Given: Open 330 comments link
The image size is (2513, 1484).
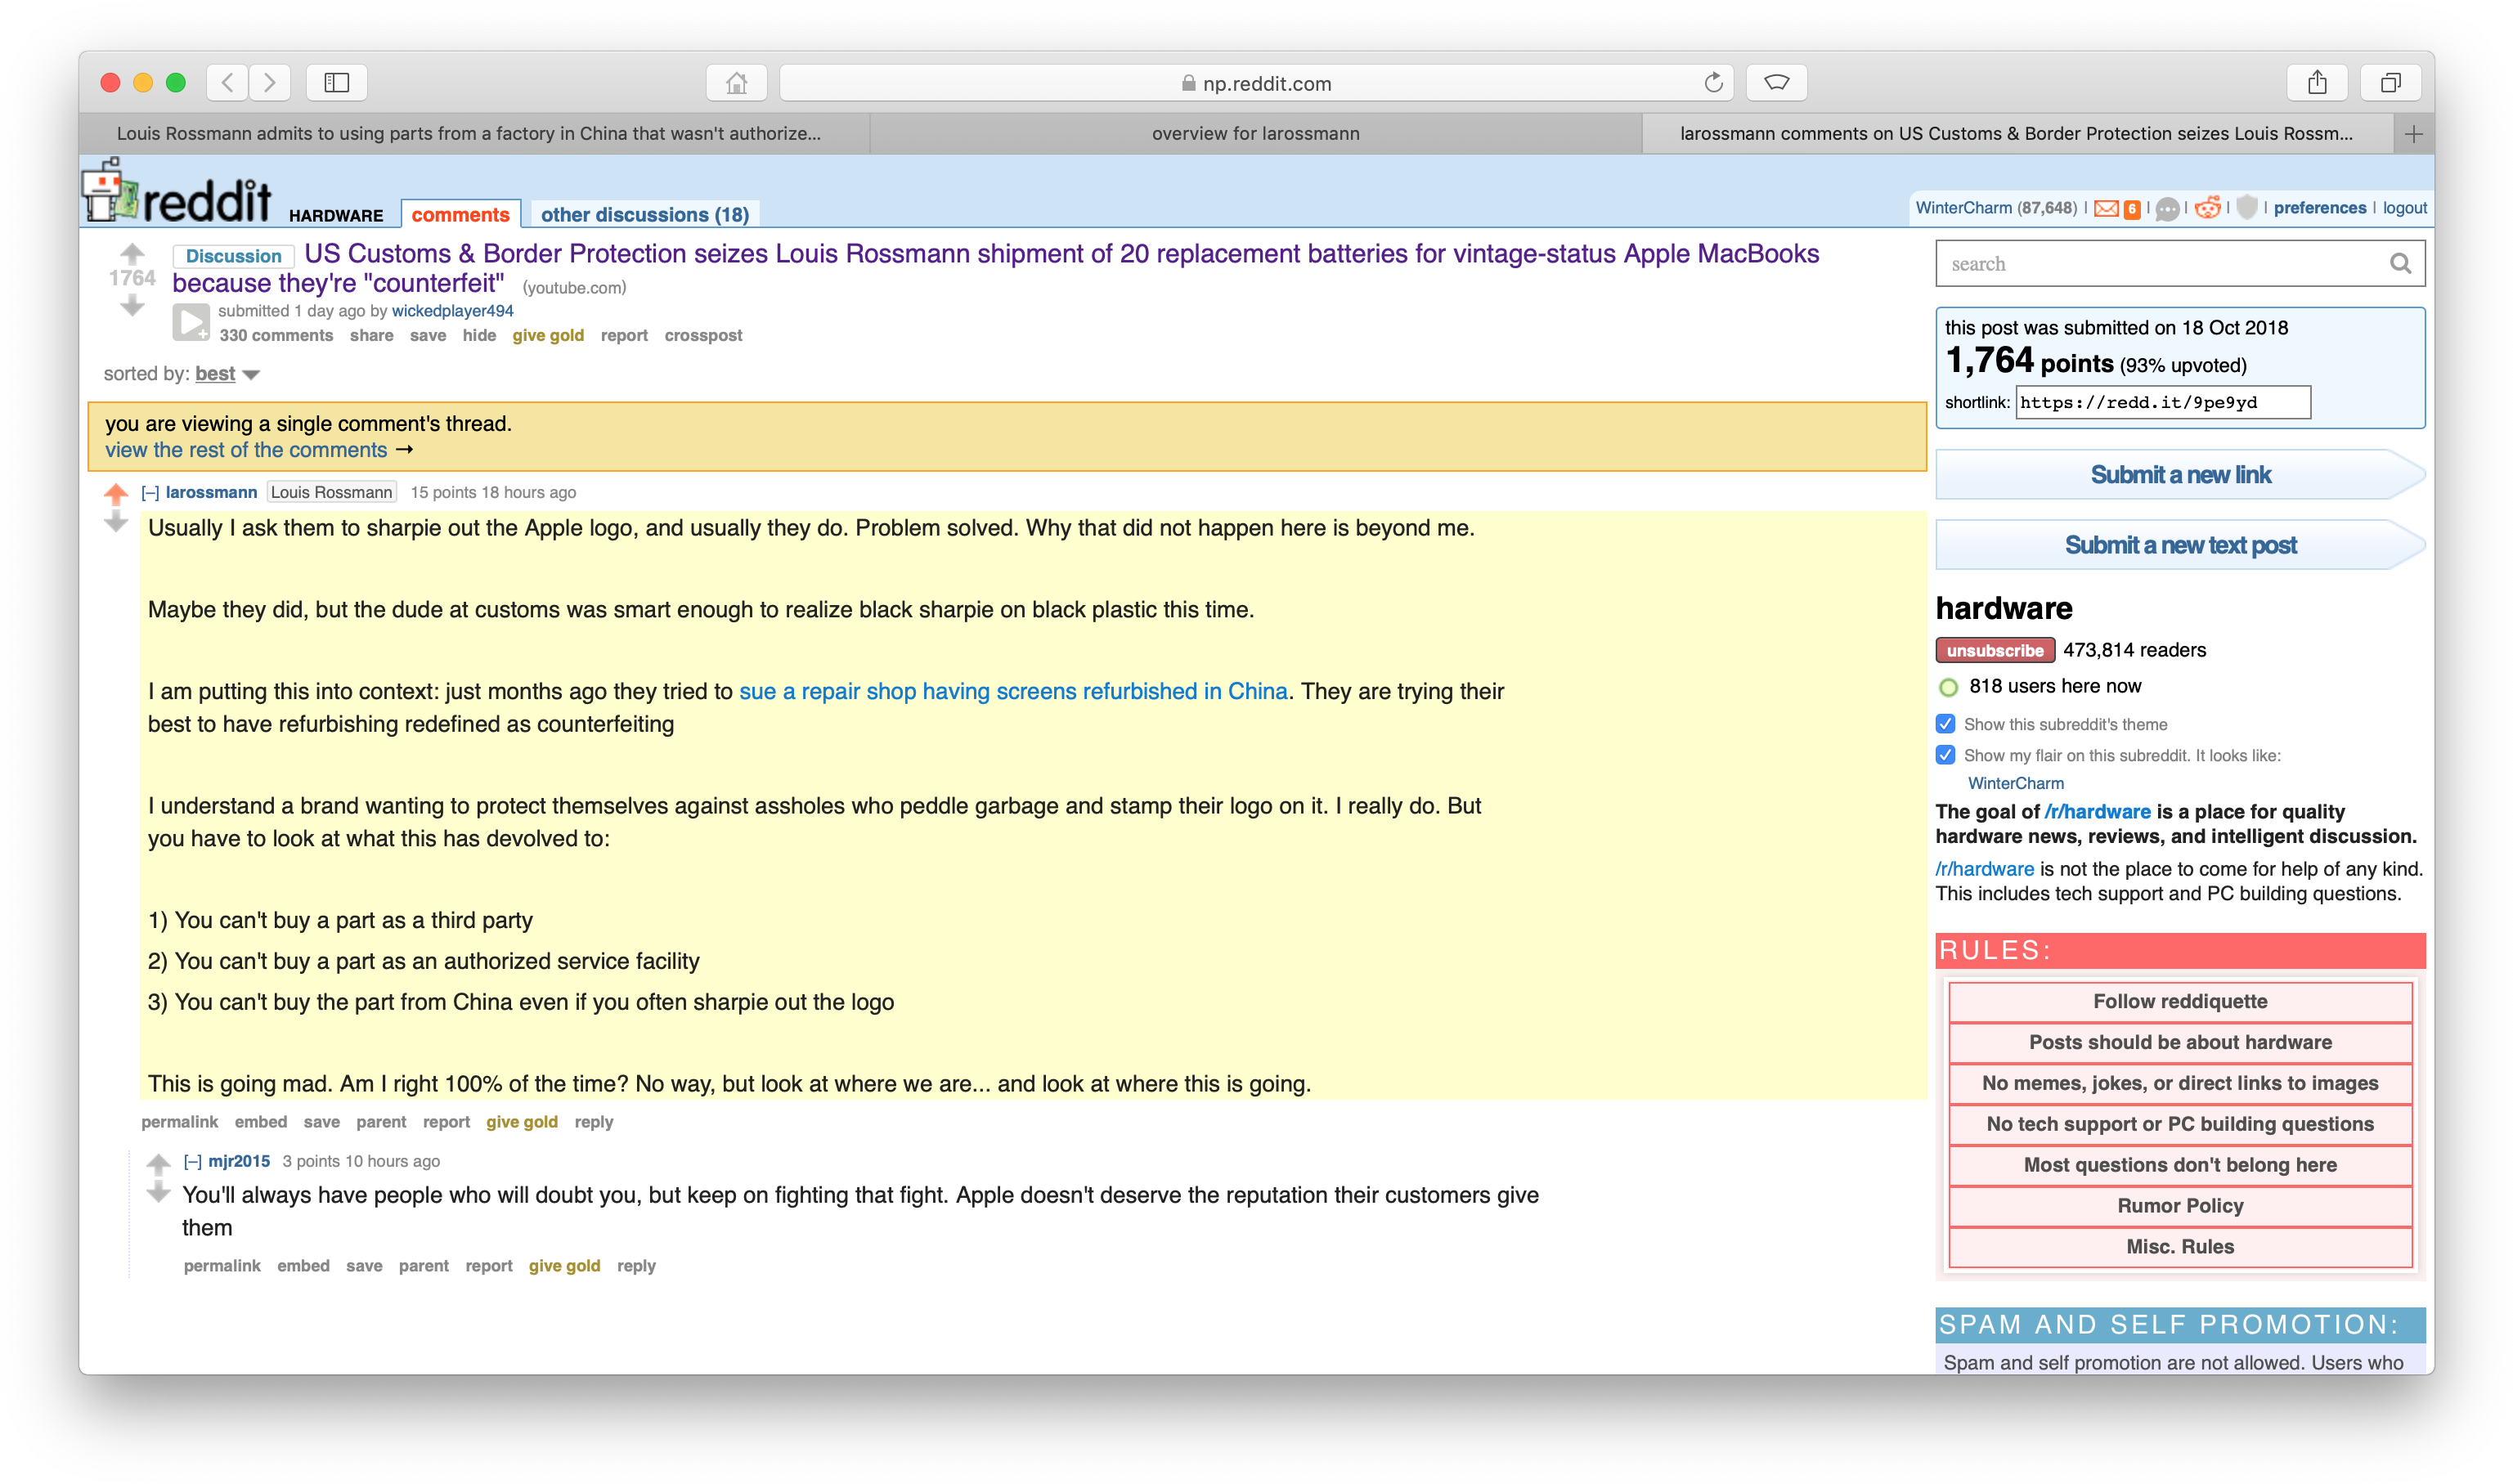Looking at the screenshot, I should (x=276, y=336).
